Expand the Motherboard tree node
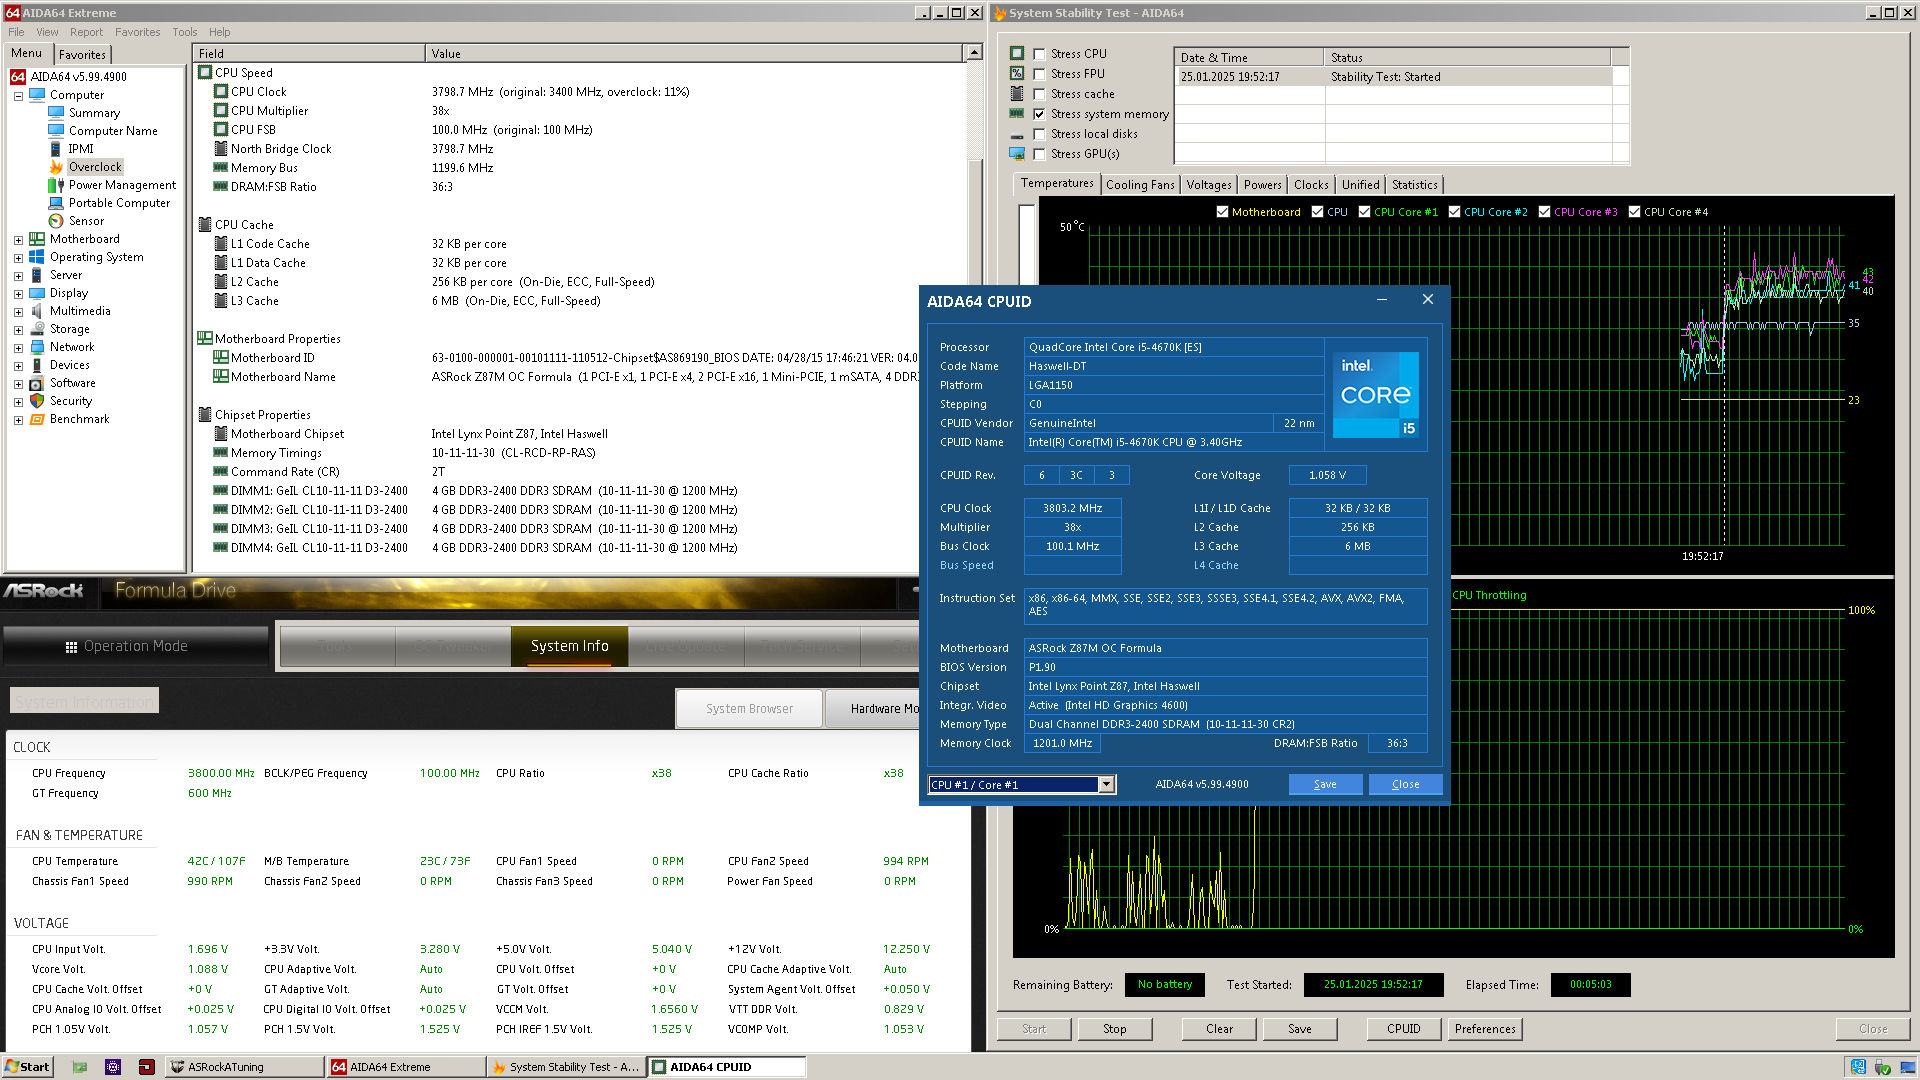This screenshot has width=1920, height=1080. pos(18,240)
